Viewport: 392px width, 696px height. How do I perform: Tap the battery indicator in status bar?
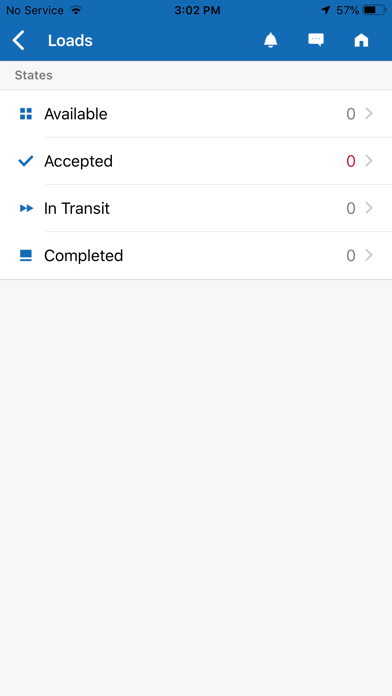374,10
